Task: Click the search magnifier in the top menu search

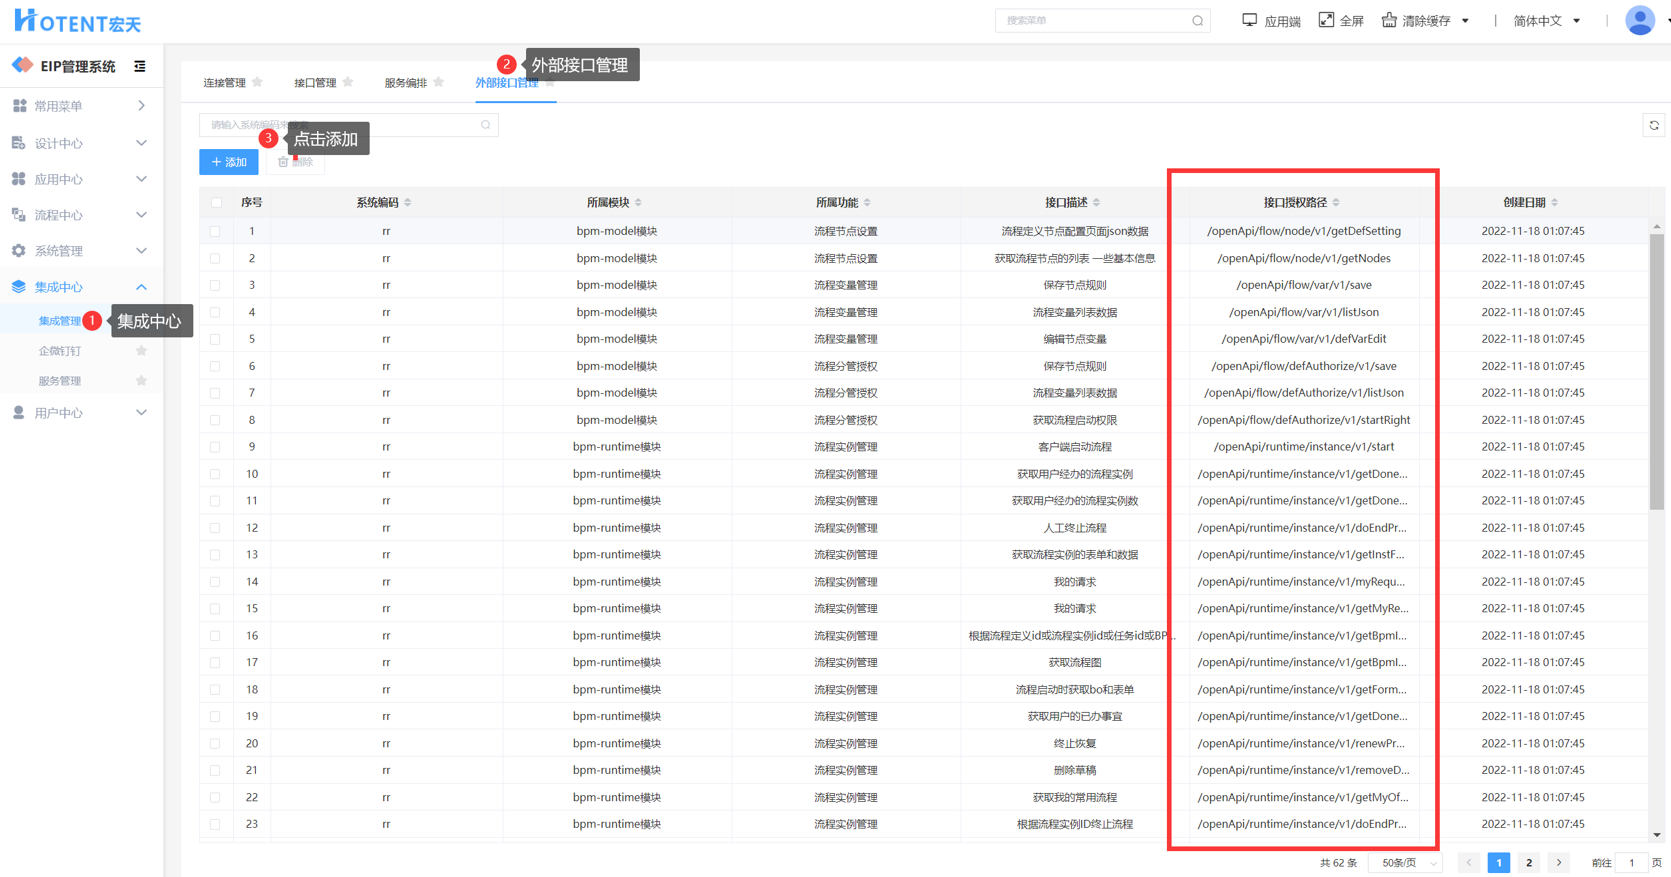Action: pos(1197,21)
